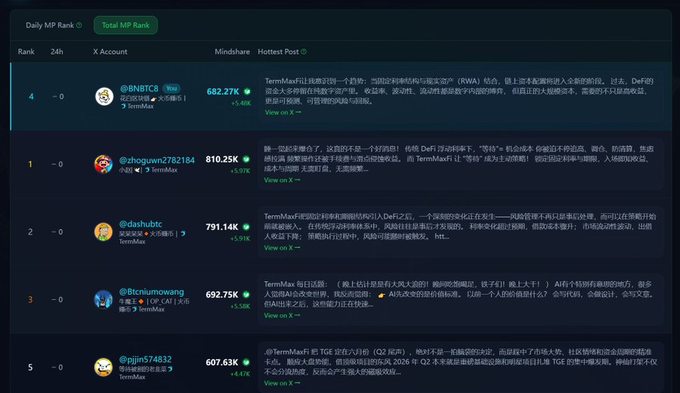Click the +4.47K change value
Viewport: 680px width, 393px height.
(240, 374)
